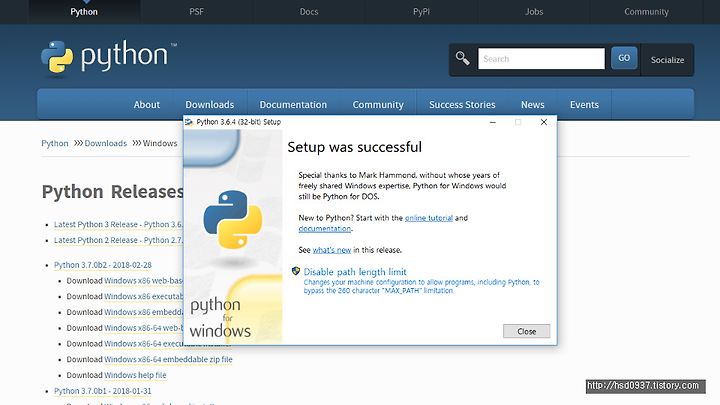The height and width of the screenshot is (405, 720).
Task: Click the Close button in the setup dialog
Action: click(x=526, y=331)
